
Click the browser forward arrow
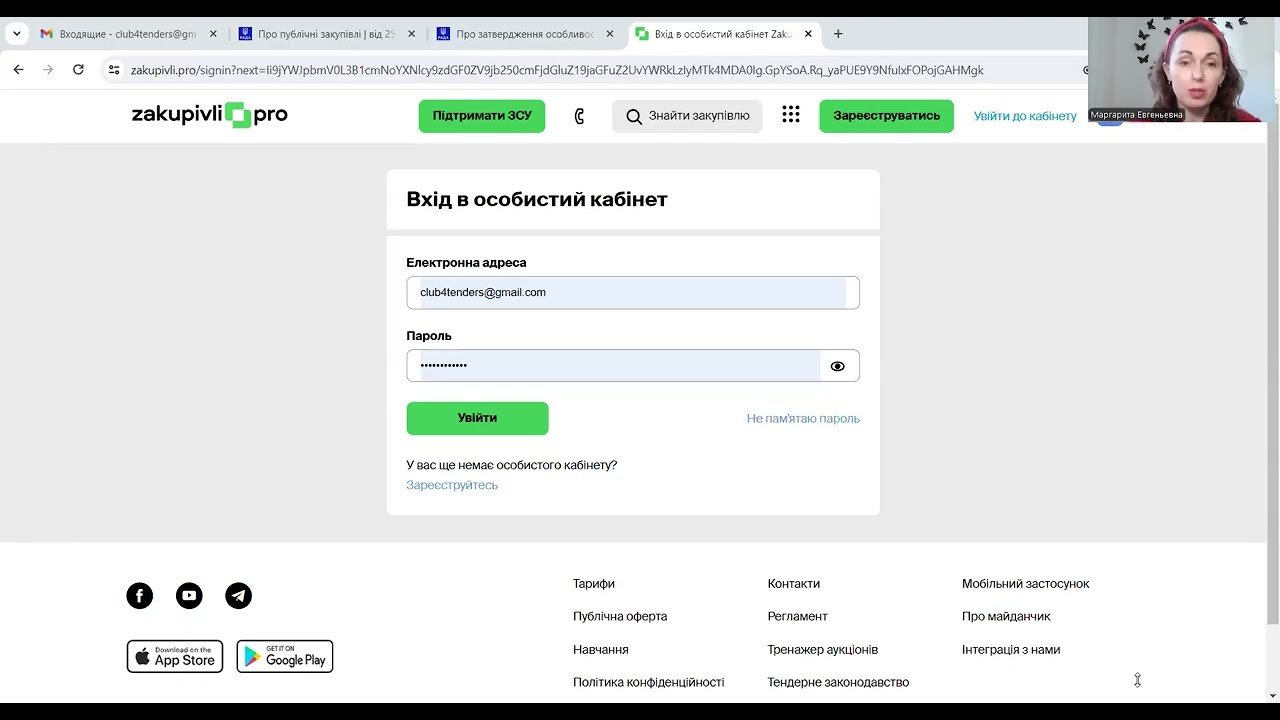point(47,70)
